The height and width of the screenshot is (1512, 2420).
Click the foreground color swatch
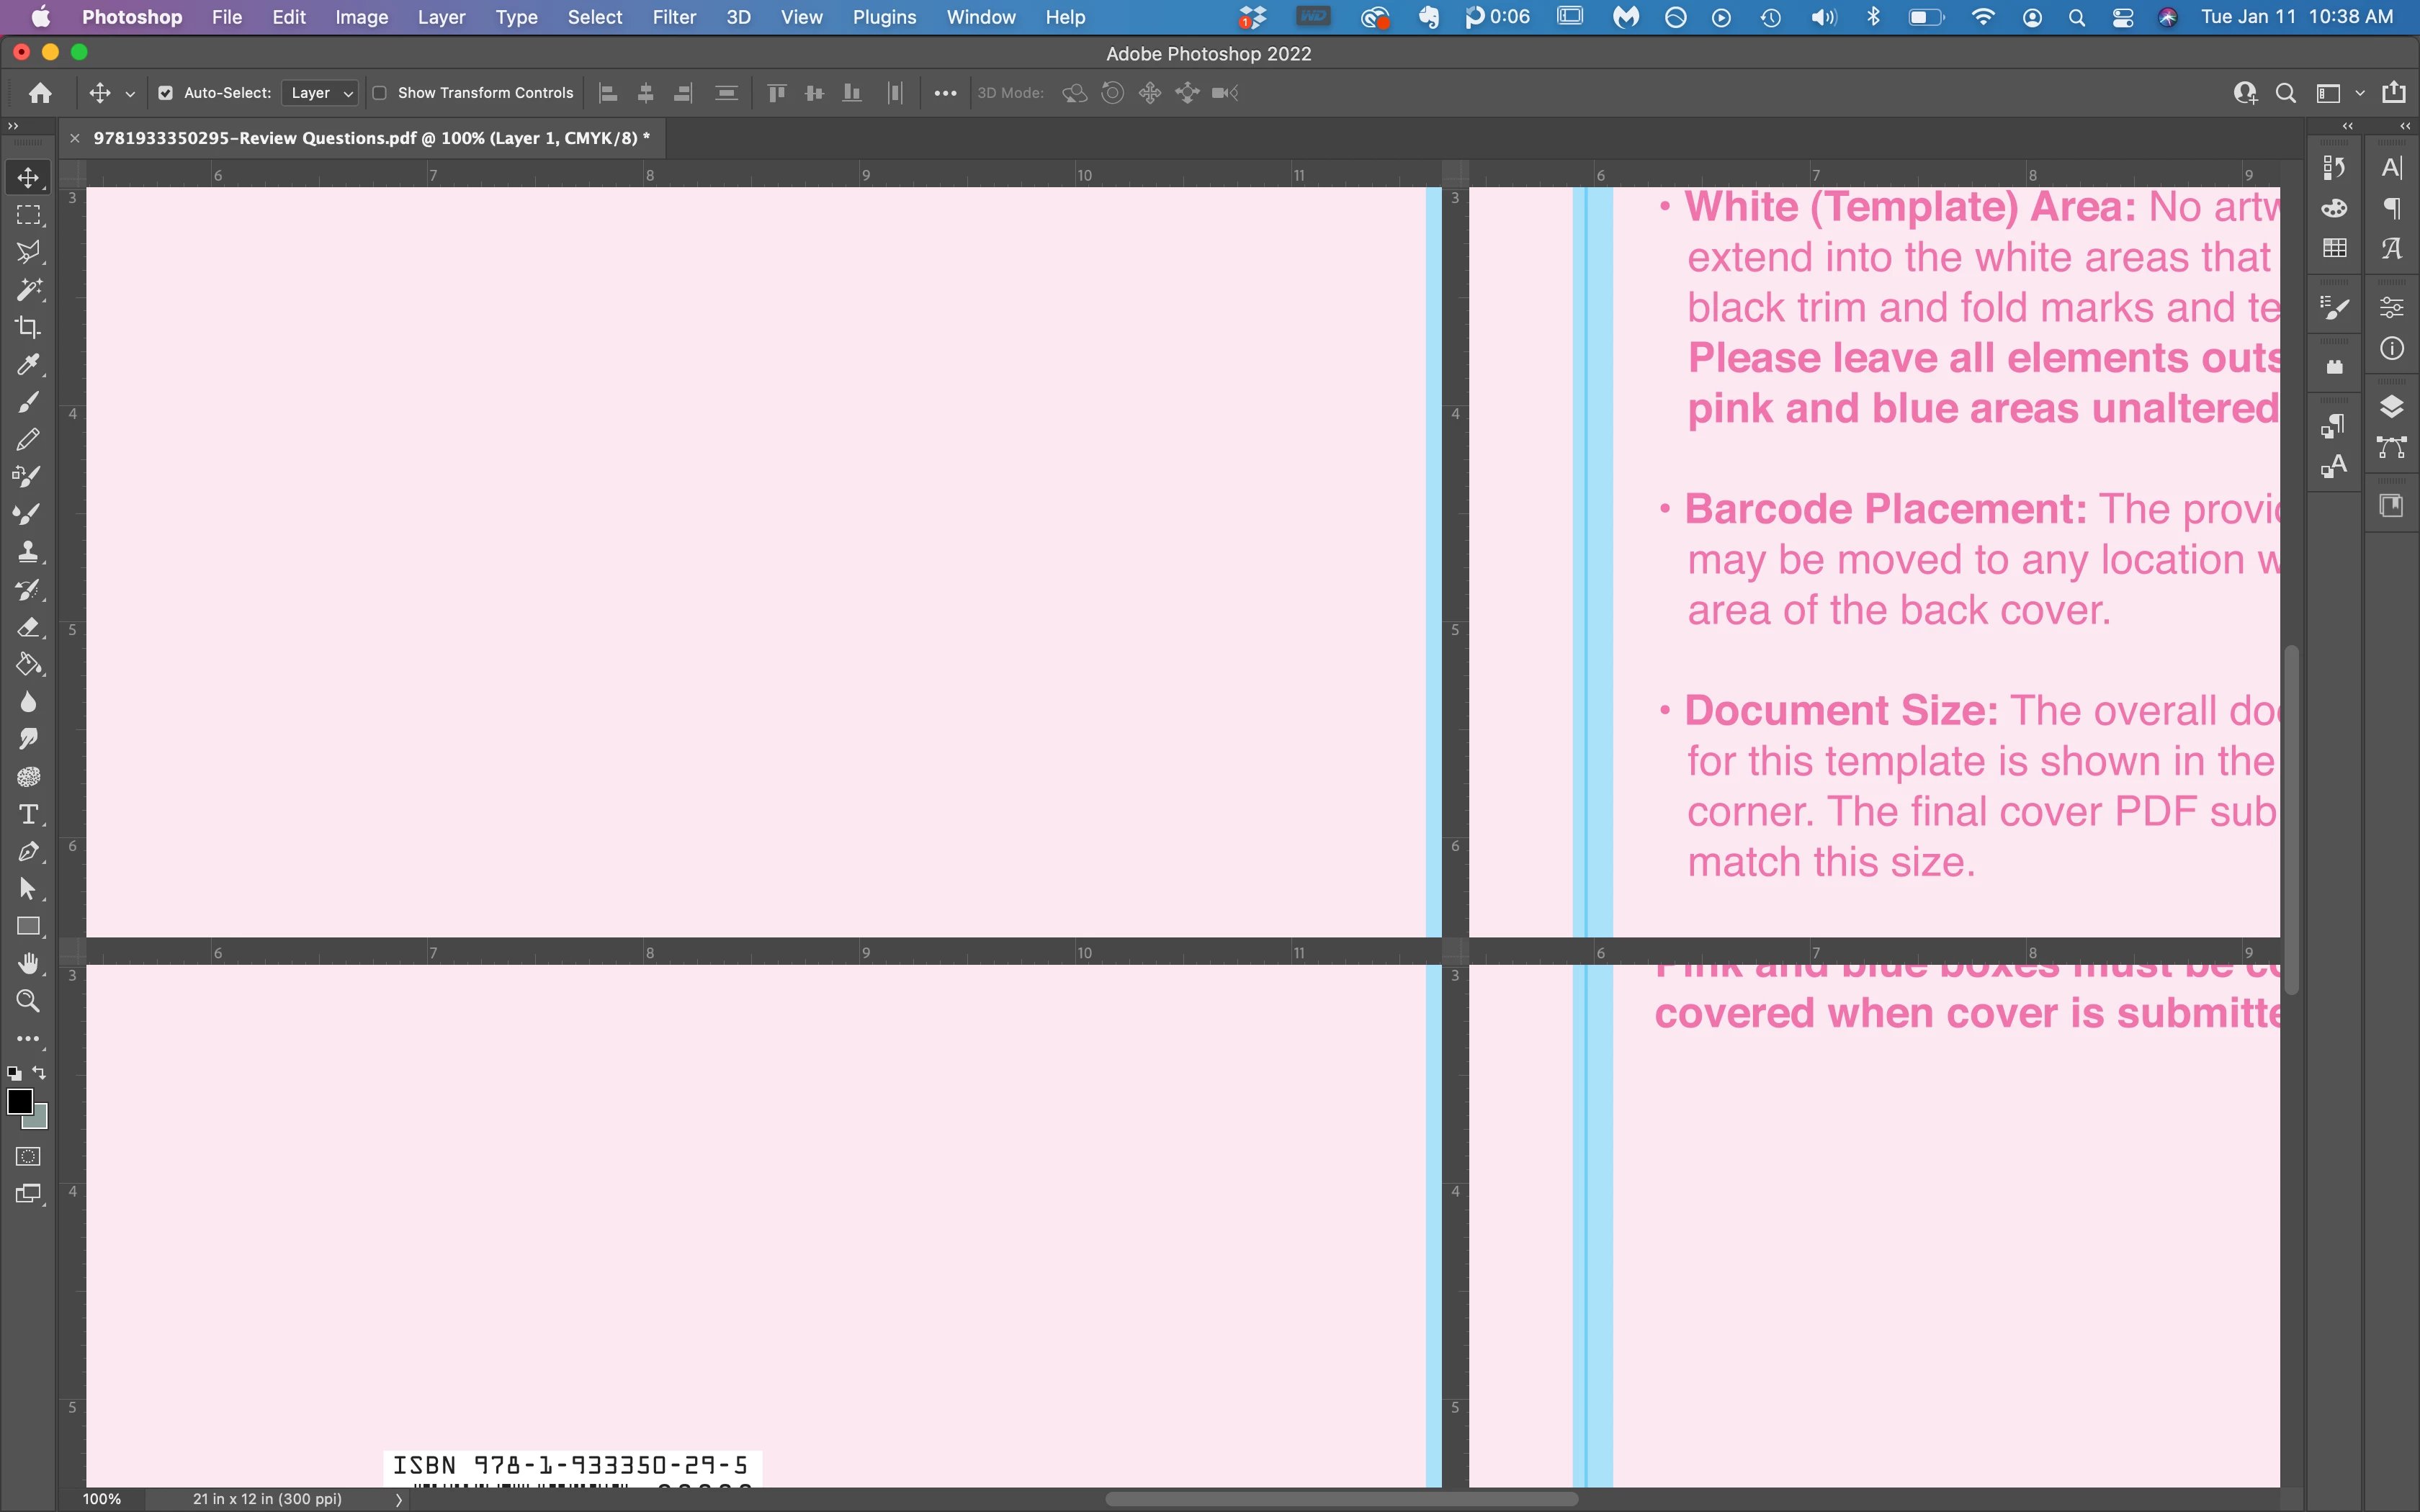pos(19,1101)
